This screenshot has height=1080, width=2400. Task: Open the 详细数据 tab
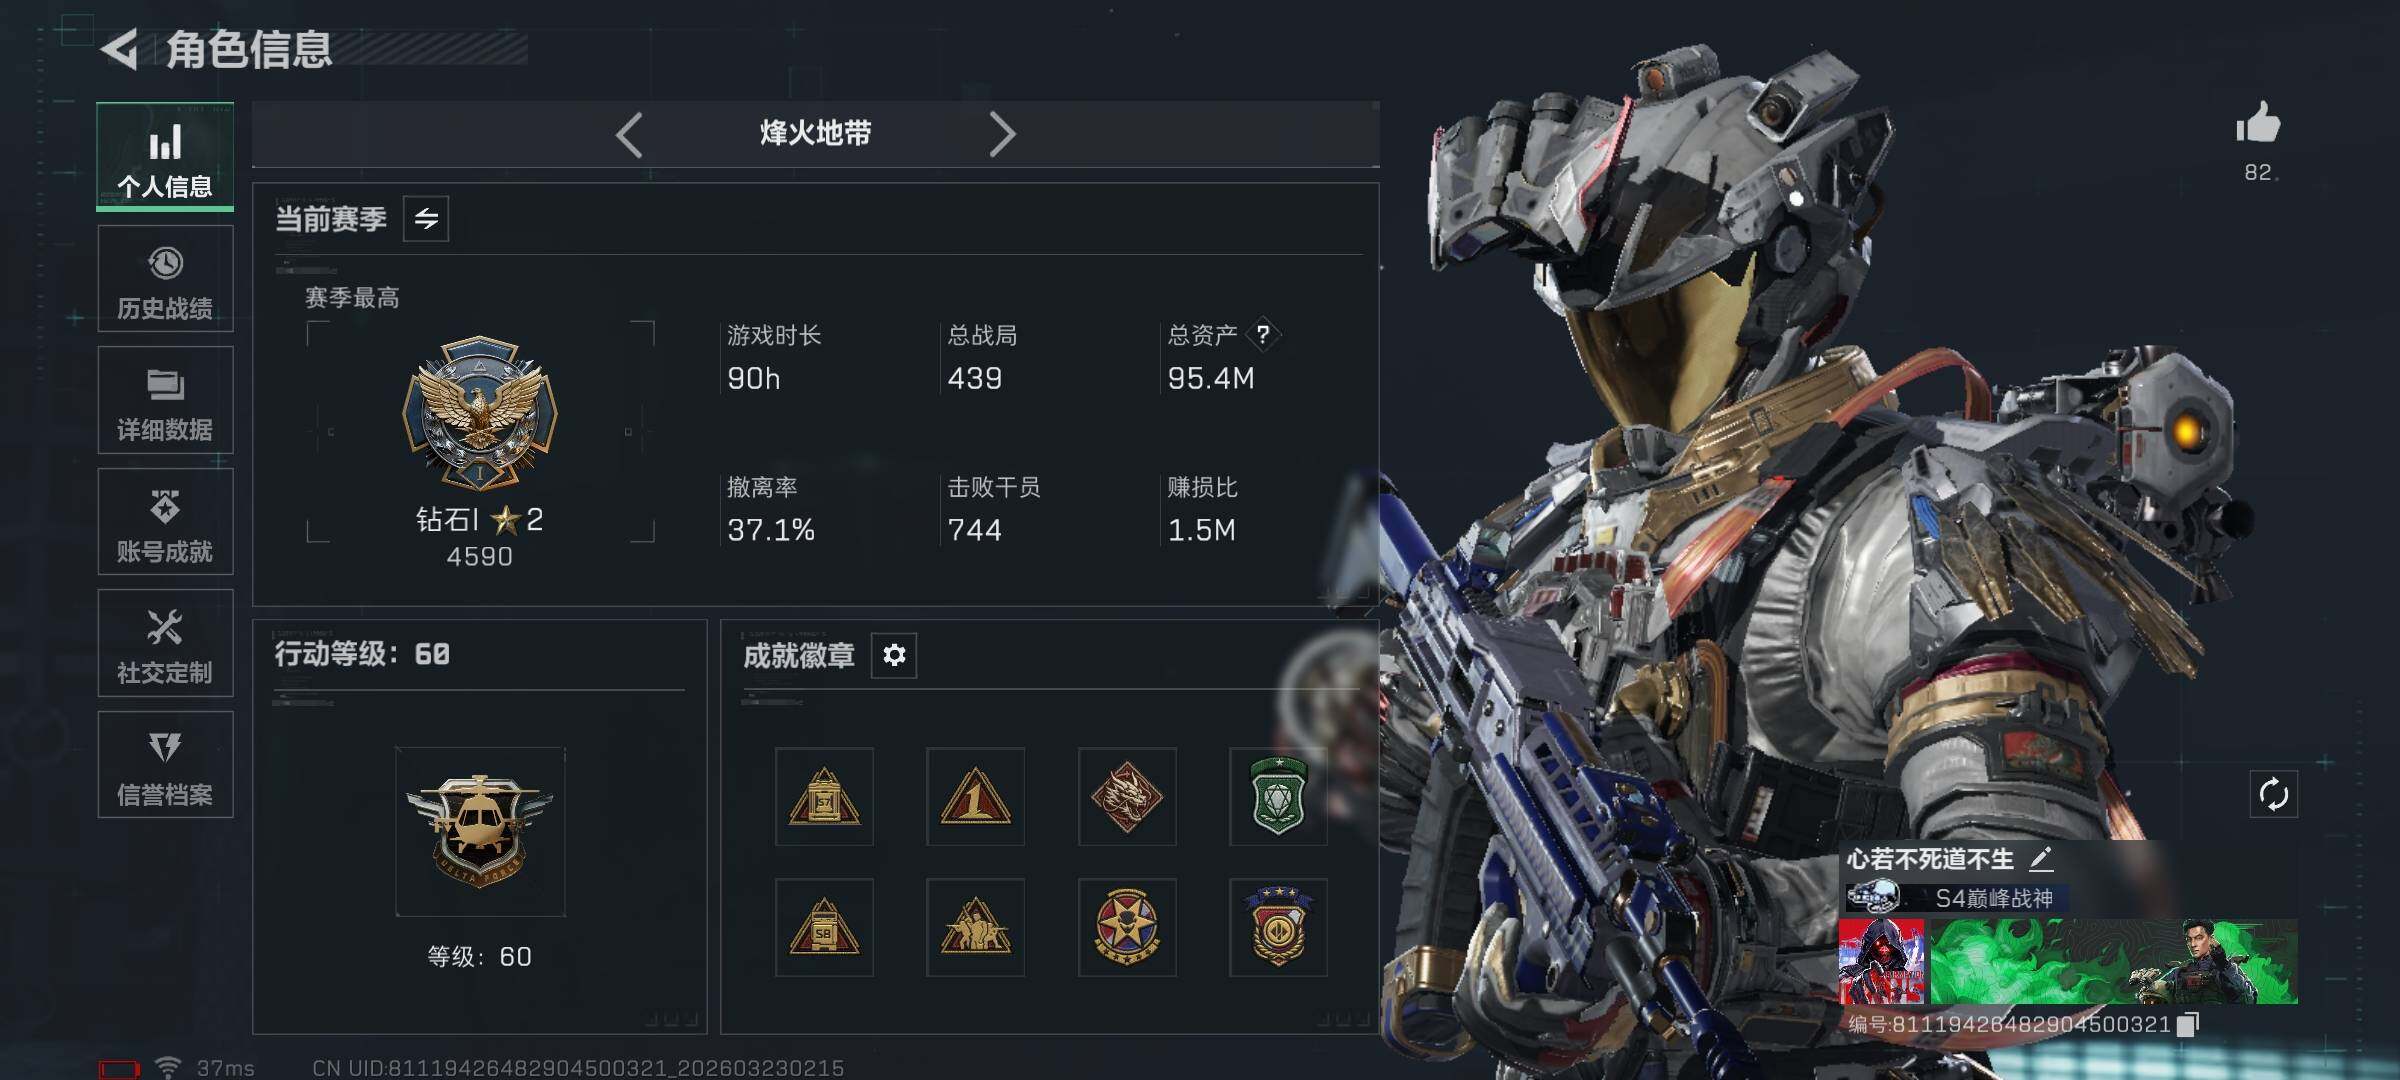[x=165, y=400]
